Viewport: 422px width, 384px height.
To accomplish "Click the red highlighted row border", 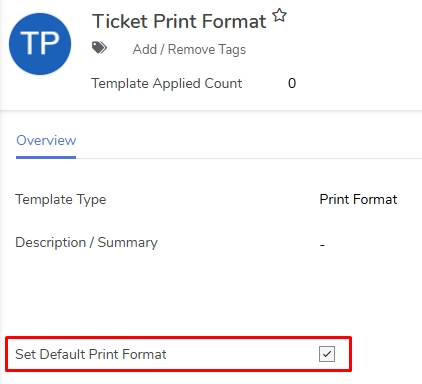I will tap(178, 338).
